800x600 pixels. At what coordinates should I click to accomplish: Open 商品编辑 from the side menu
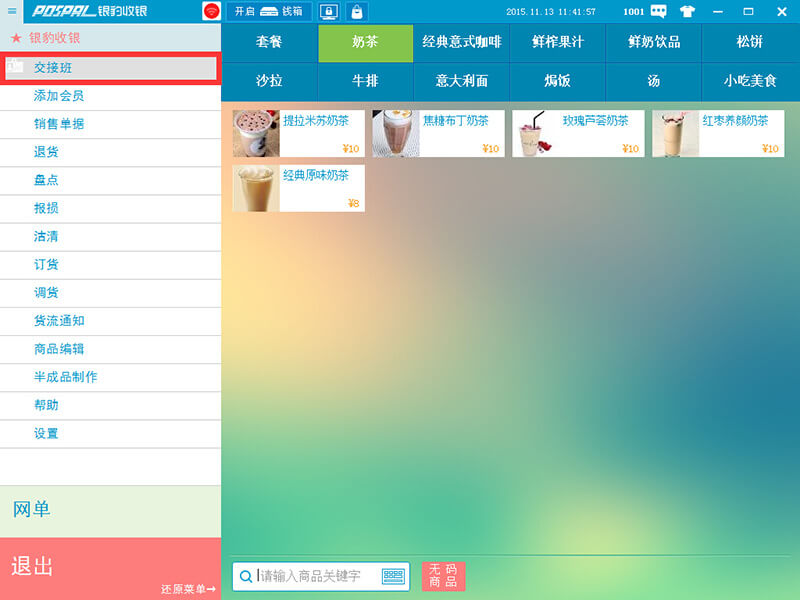[59, 349]
